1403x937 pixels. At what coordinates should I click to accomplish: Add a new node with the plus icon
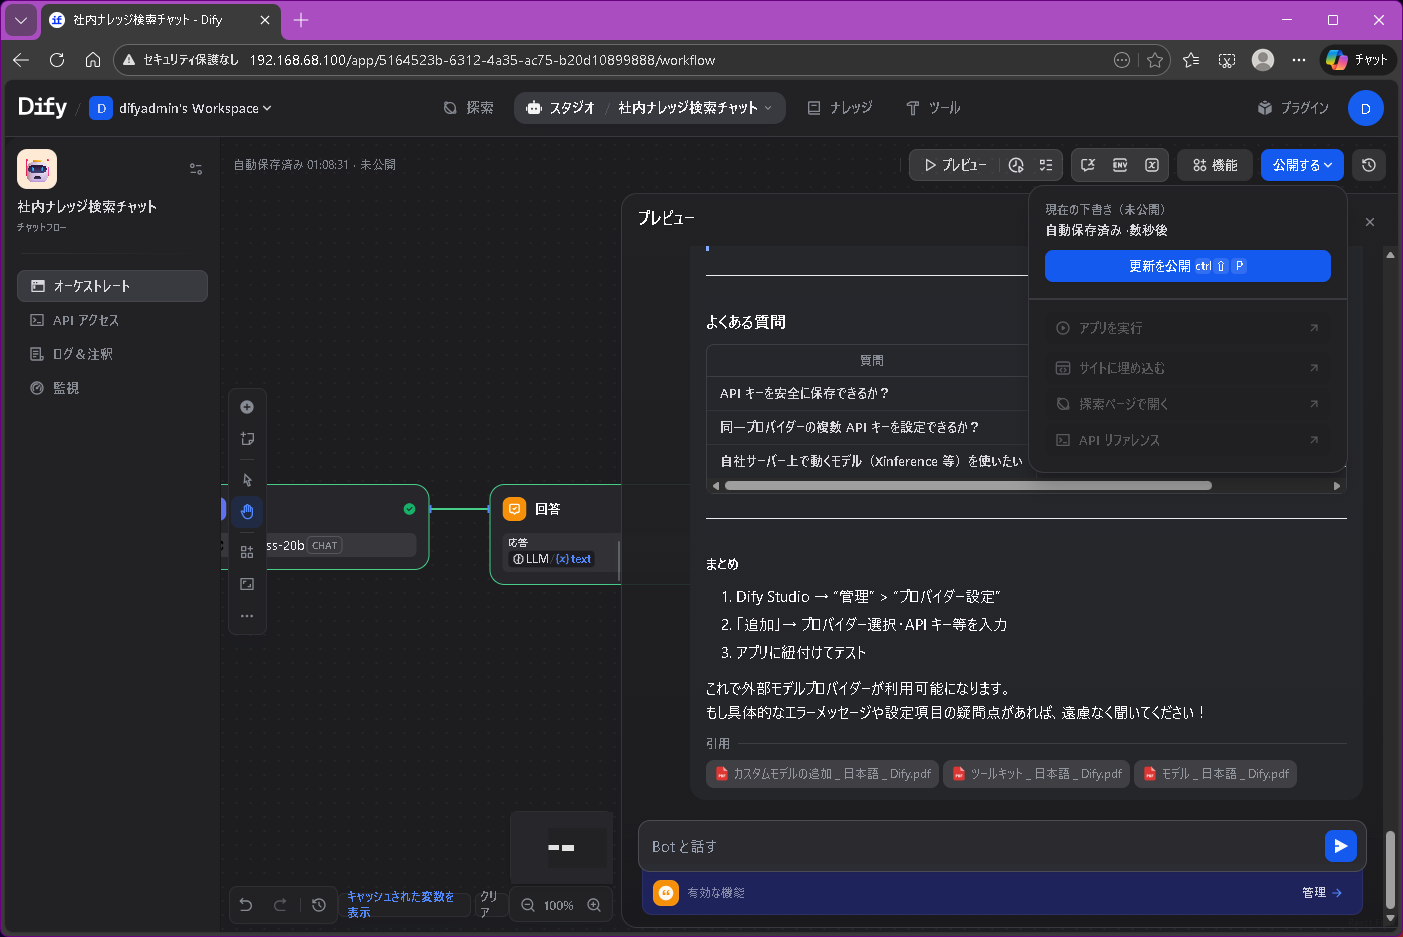247,407
